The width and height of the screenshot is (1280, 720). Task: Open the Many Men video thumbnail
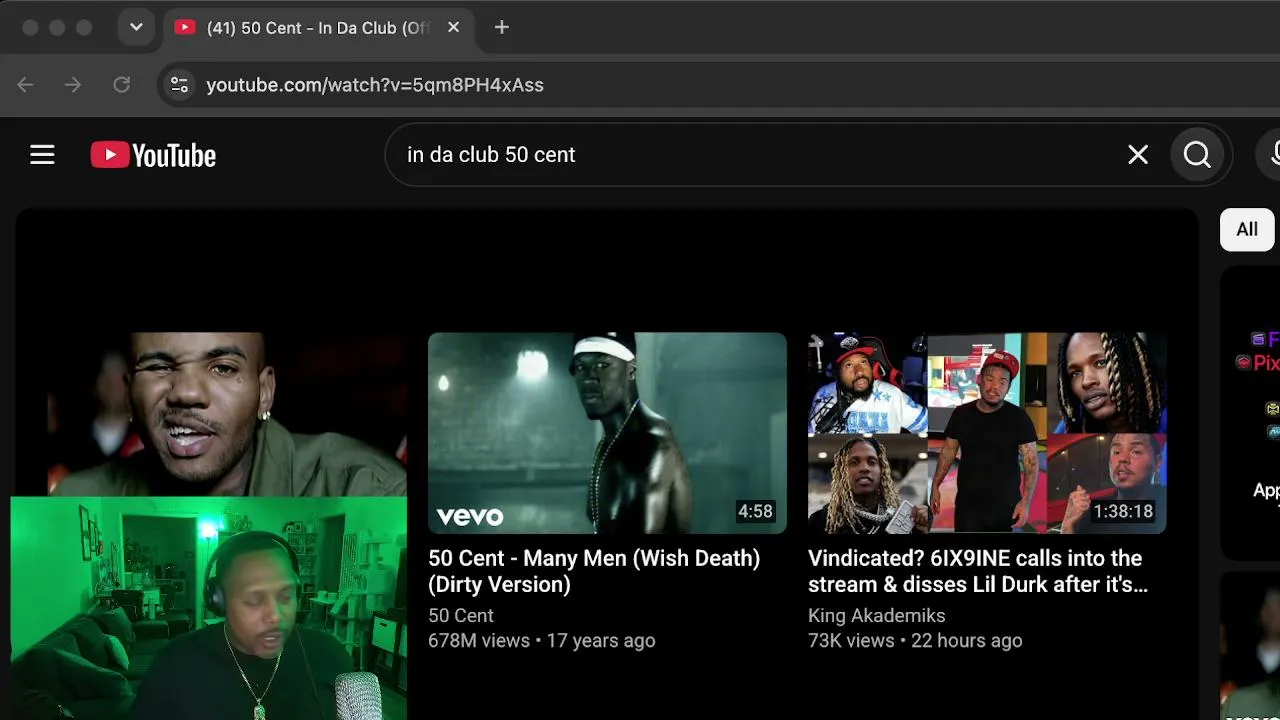coord(607,433)
